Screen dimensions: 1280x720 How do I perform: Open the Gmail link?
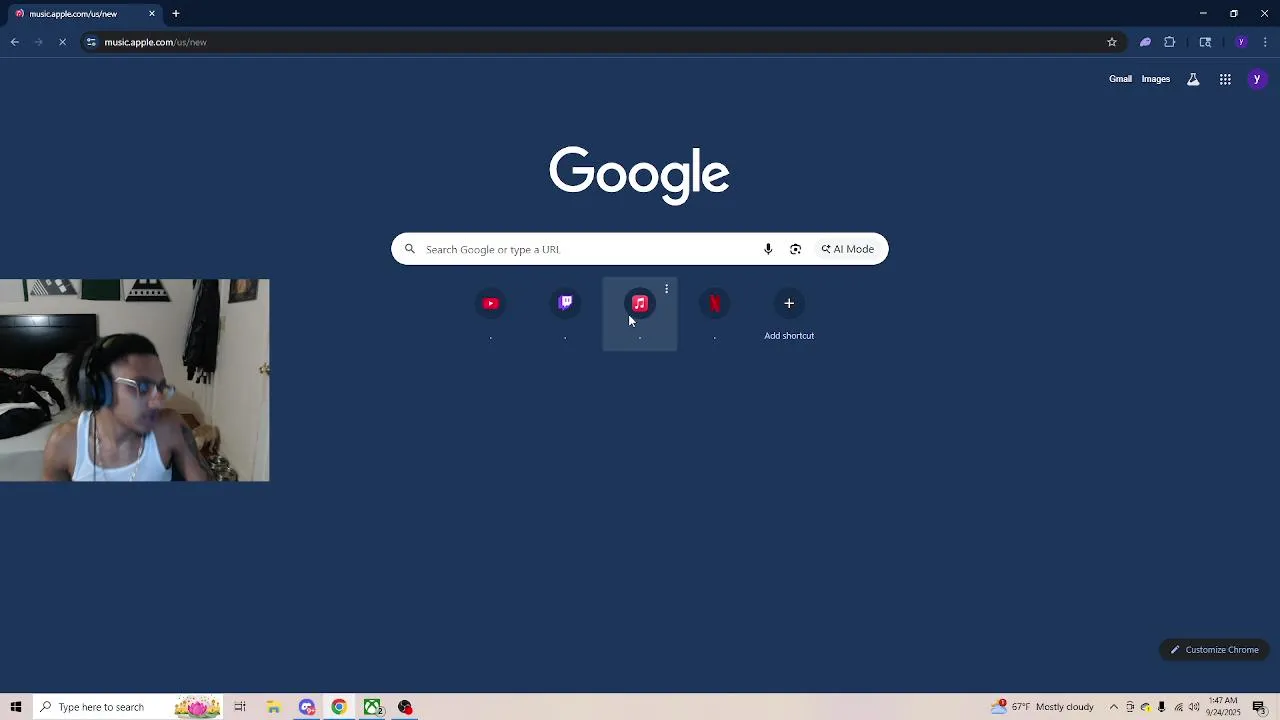coord(1120,79)
